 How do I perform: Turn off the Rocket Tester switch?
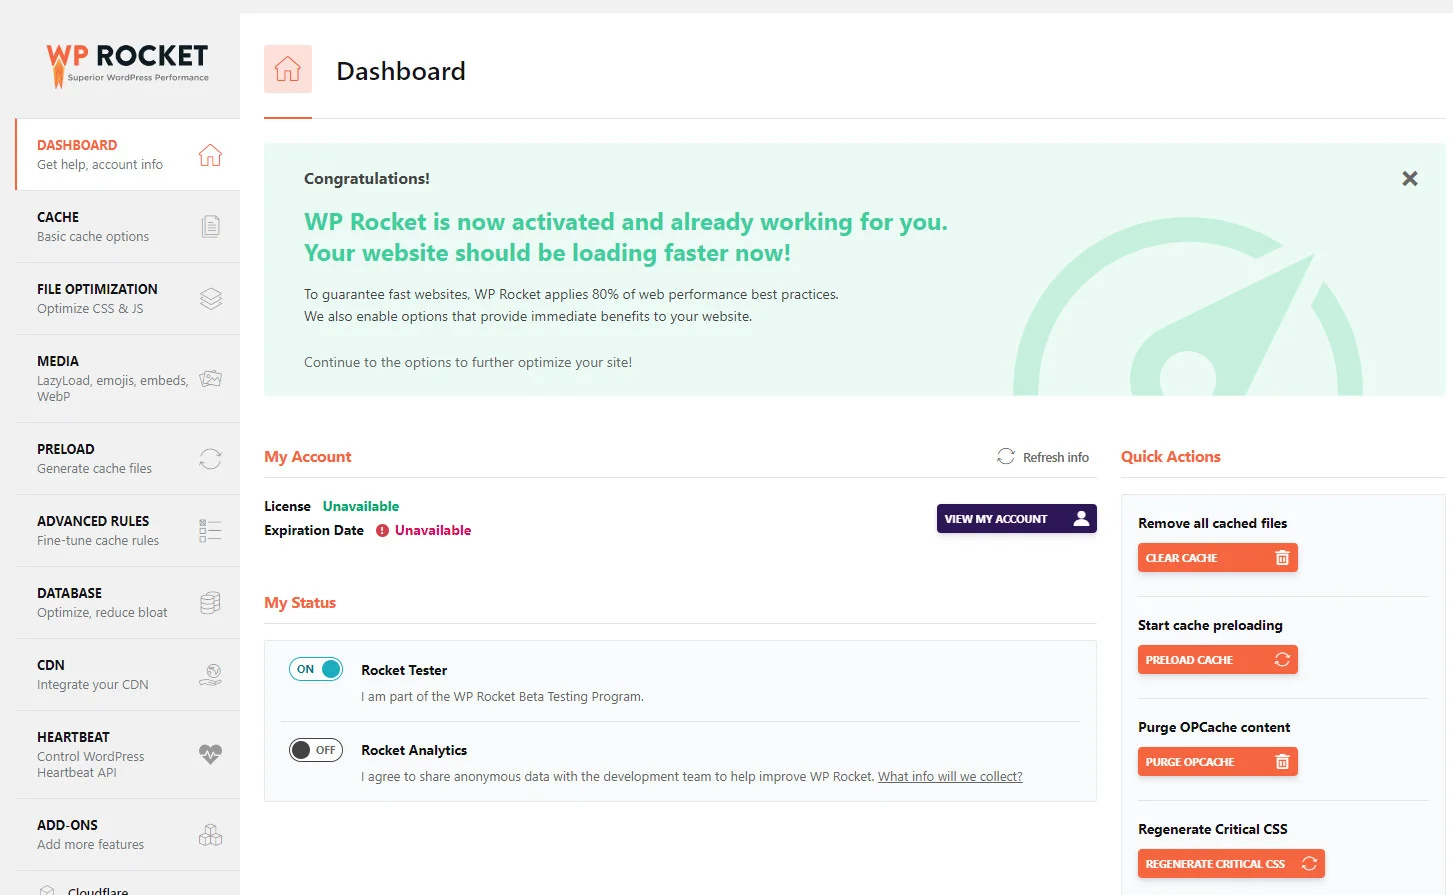(316, 669)
